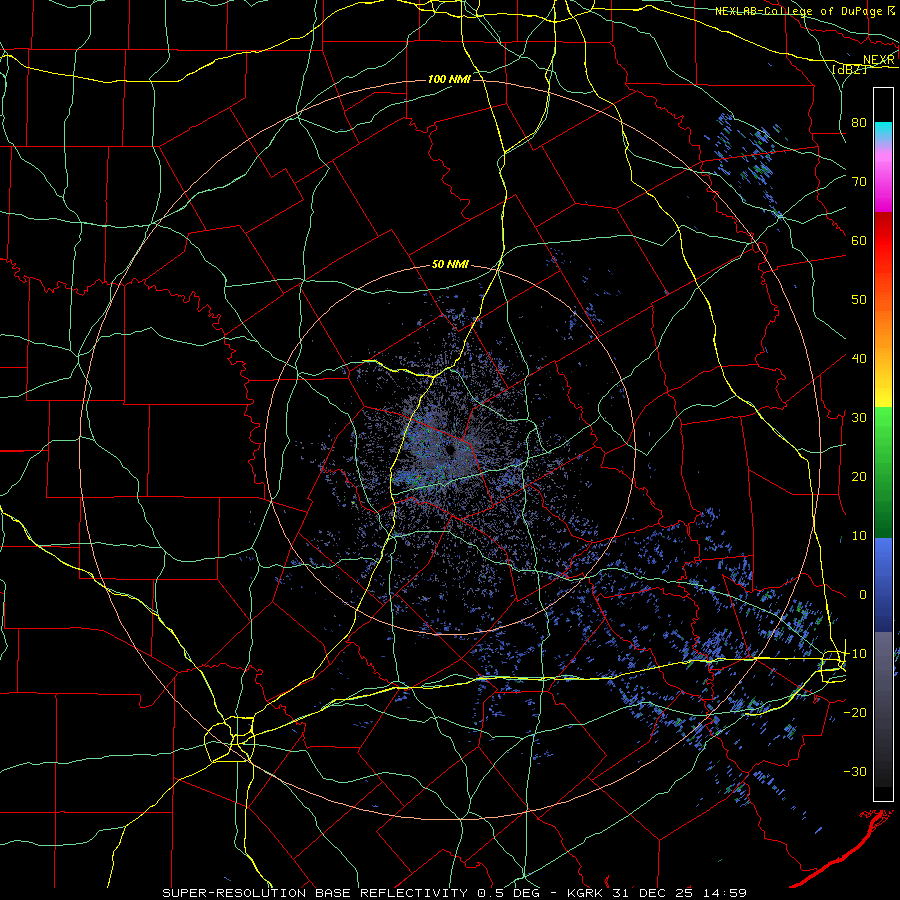The image size is (900, 900).
Task: Select the 80 dBZ scale value
Action: [x=859, y=123]
